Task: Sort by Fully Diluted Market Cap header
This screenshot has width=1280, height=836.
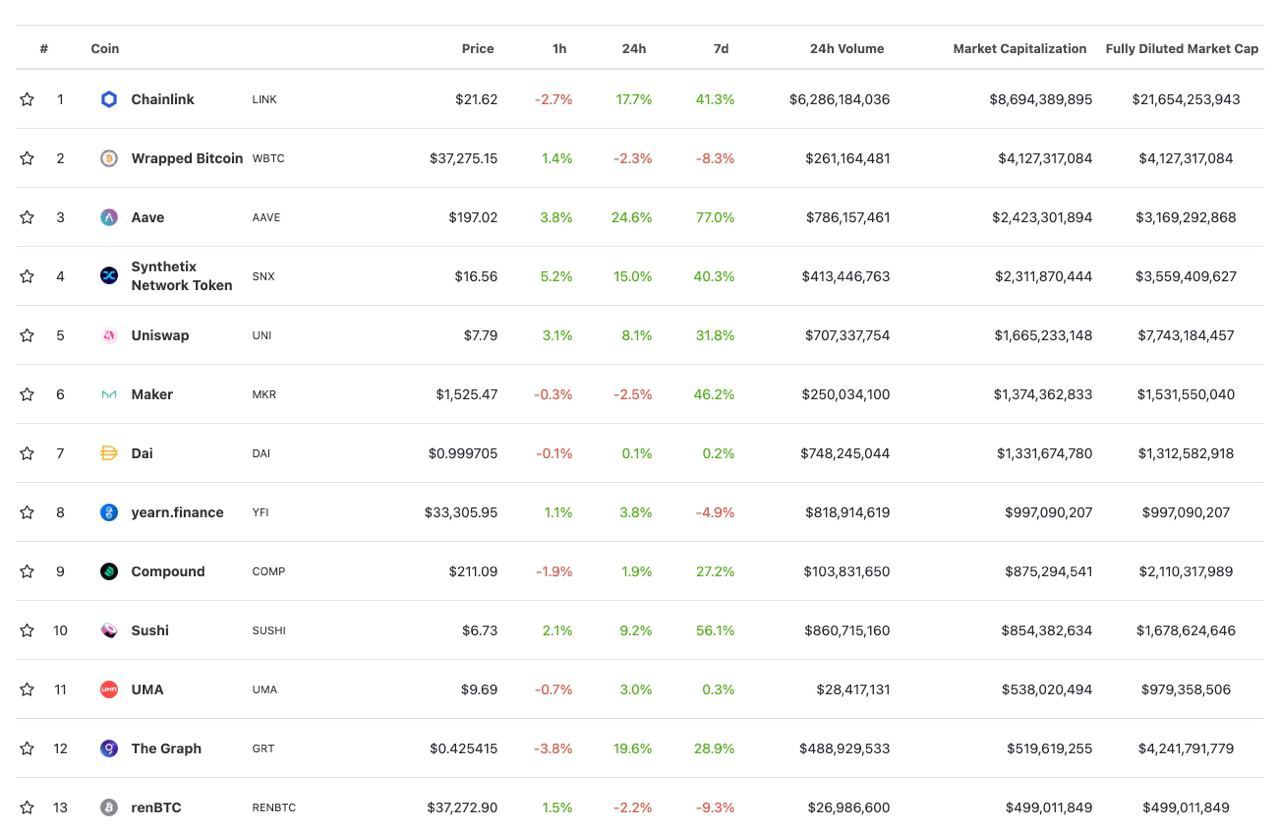Action: coord(1182,48)
